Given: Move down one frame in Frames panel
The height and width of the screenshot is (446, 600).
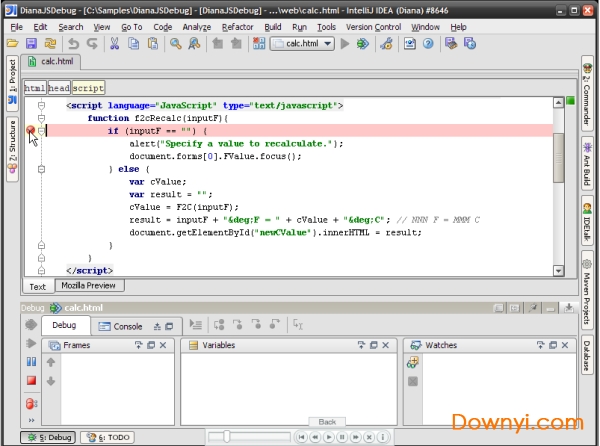Looking at the screenshot, I should pos(51,381).
